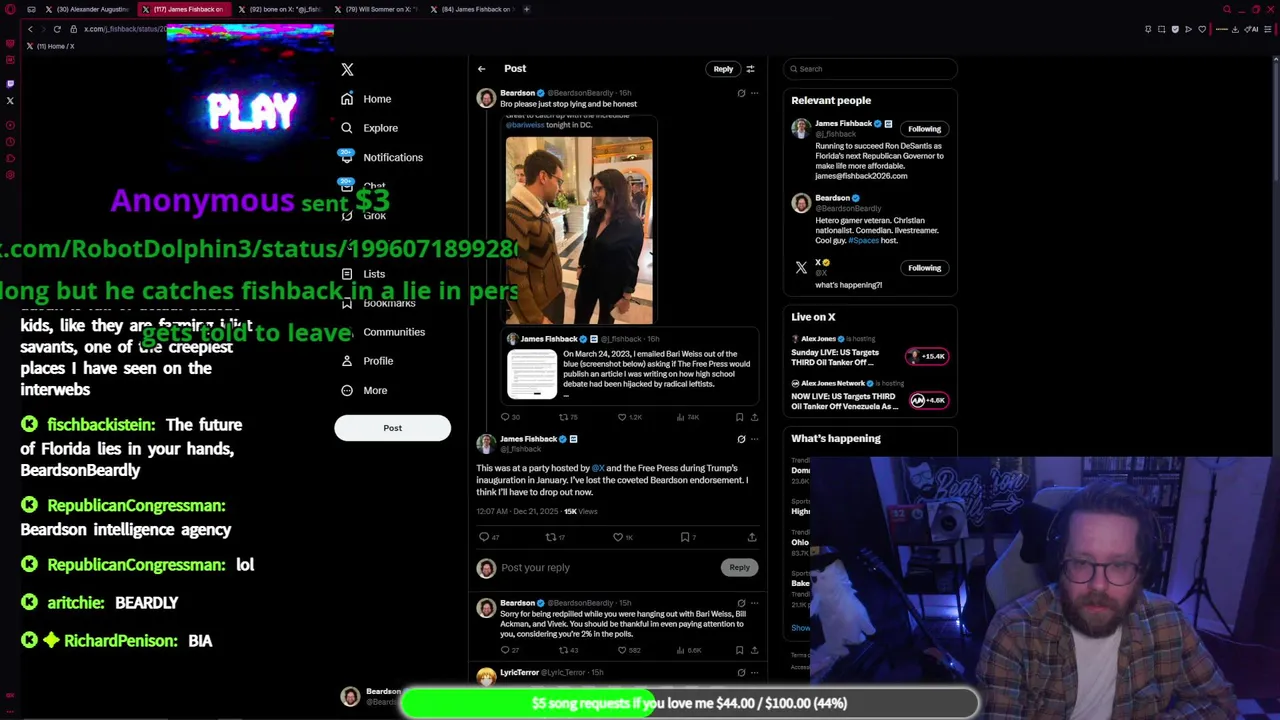This screenshot has width=1280, height=720.
Task: Click the #Spaces hashtag link
Action: [863, 241]
